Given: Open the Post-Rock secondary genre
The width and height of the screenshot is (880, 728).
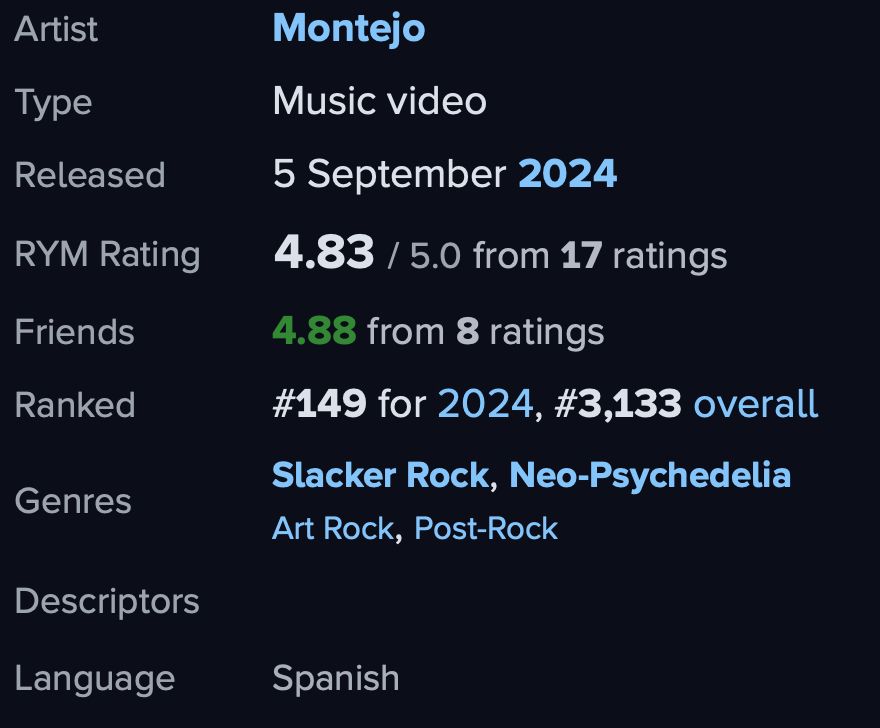Looking at the screenshot, I should coord(486,529).
